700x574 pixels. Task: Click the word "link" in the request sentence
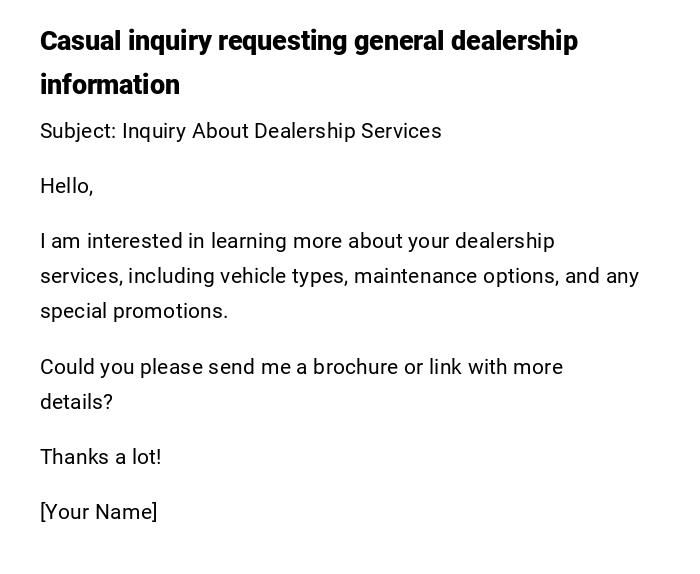pos(445,367)
